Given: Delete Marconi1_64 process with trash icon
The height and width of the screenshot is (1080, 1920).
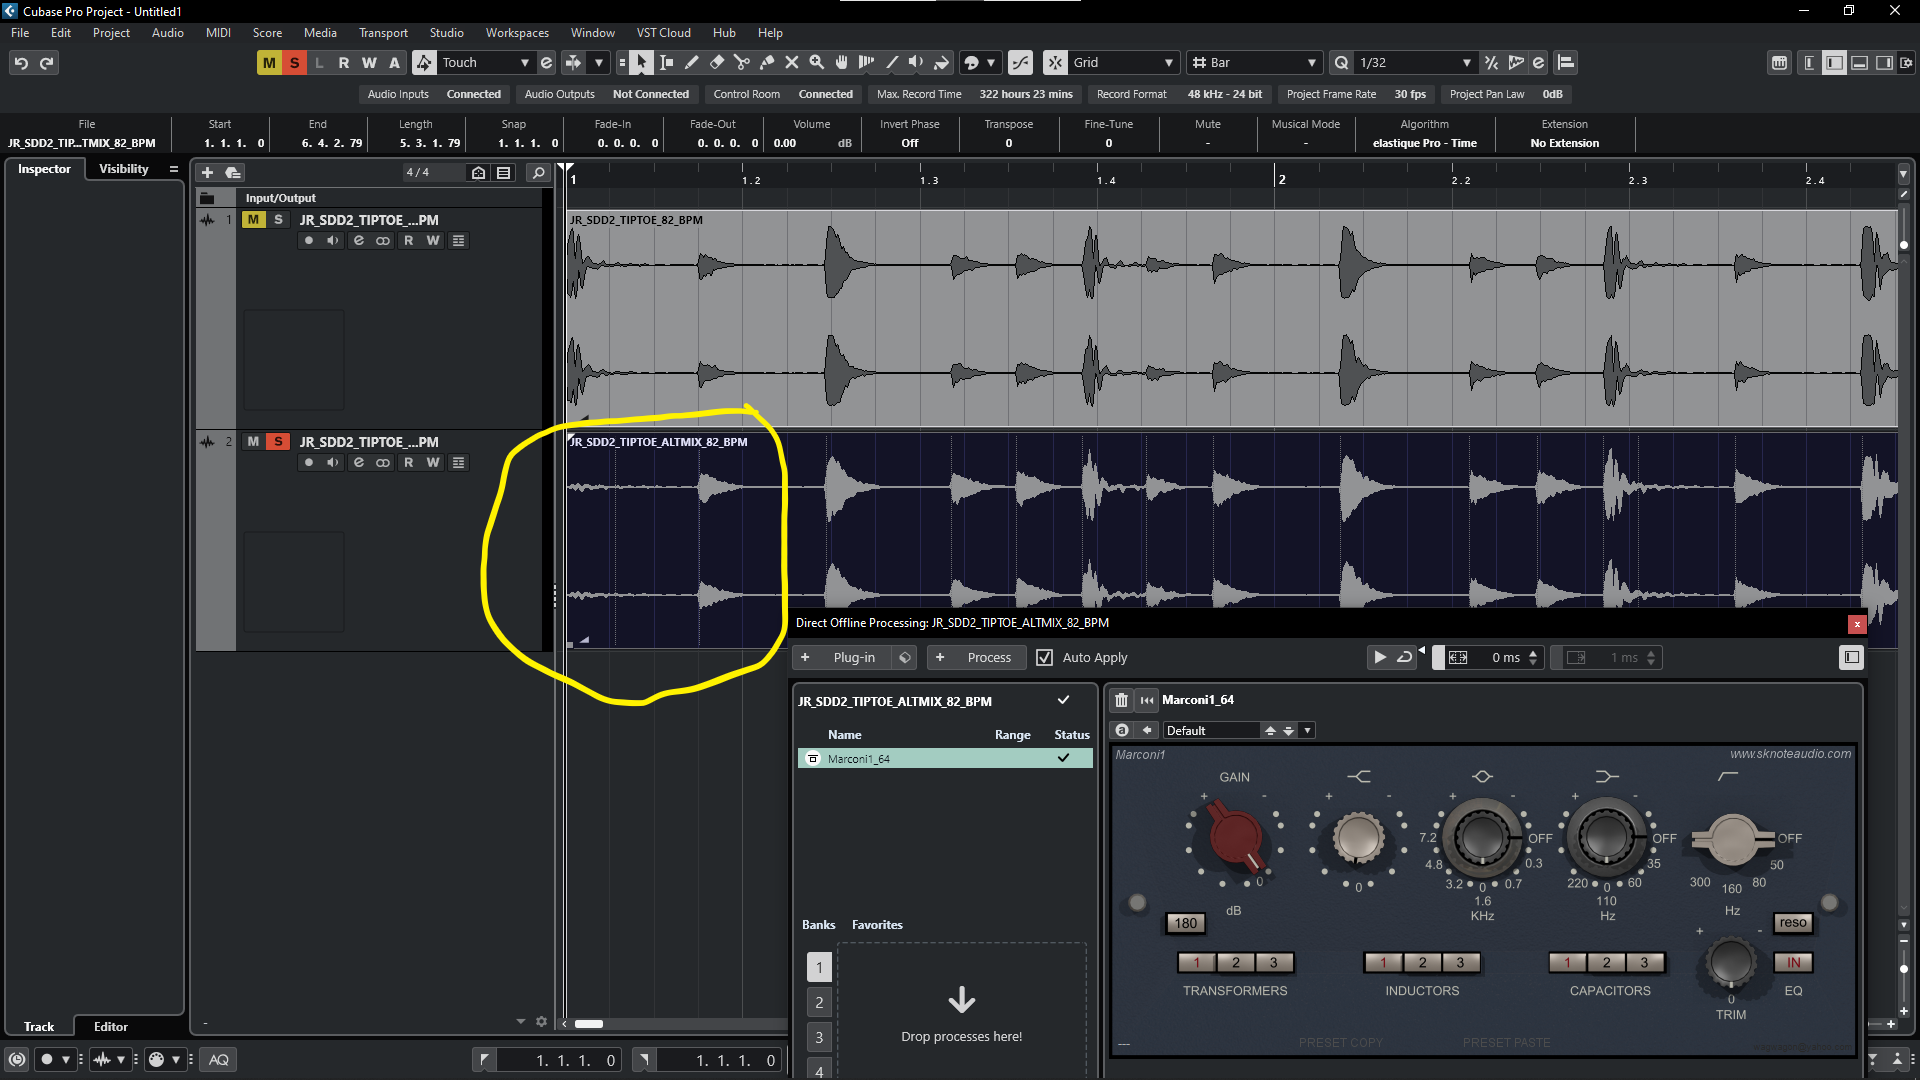Looking at the screenshot, I should [x=1121, y=700].
